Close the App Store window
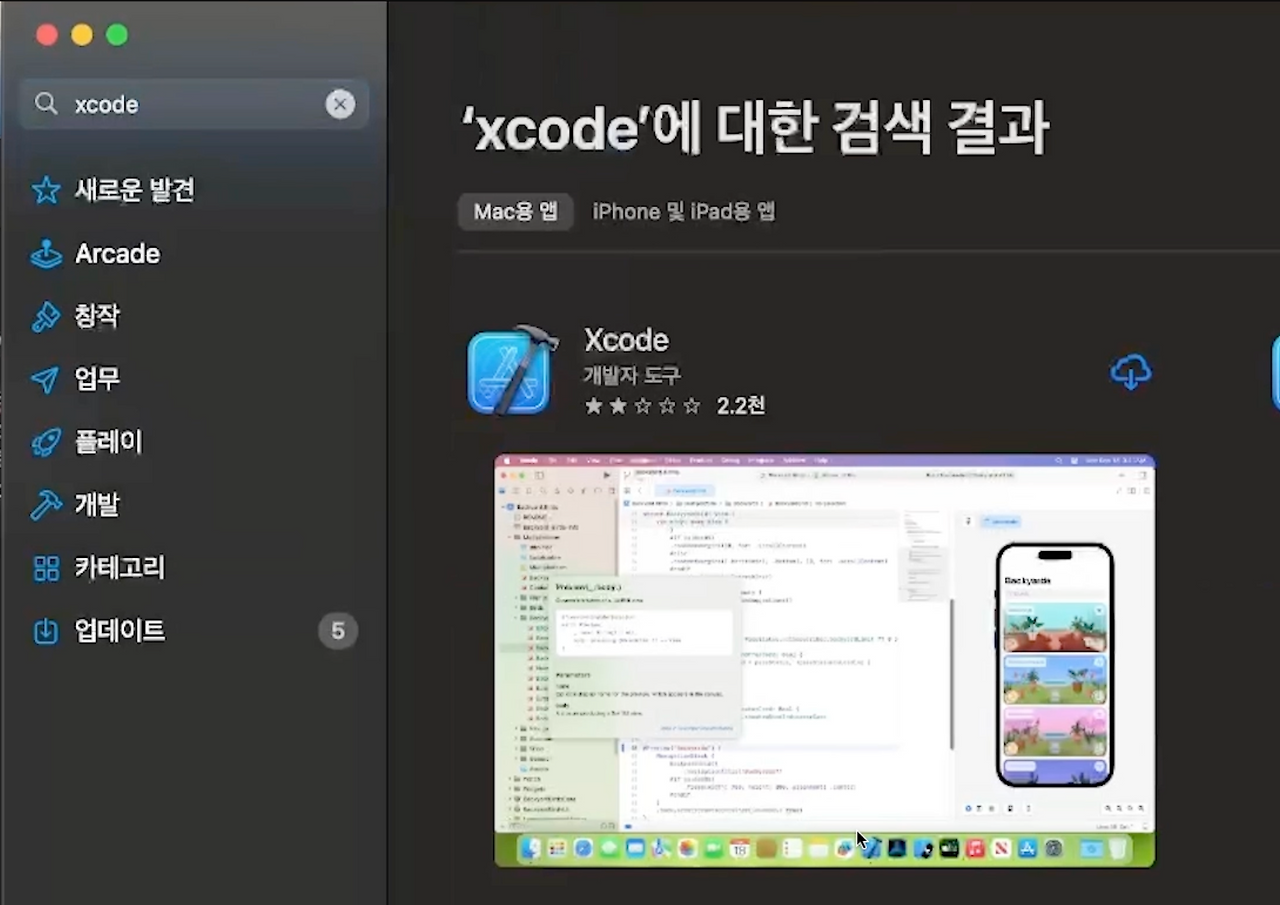Viewport: 1280px width, 905px height. (x=46, y=35)
